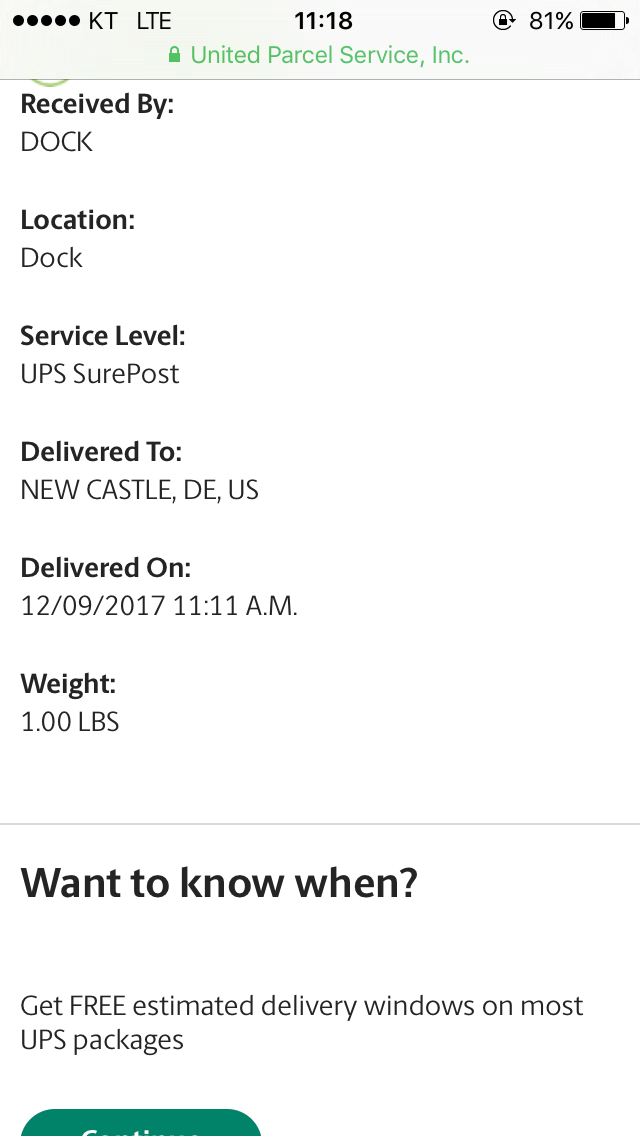The image size is (640, 1136).
Task: Tap the Want to know when? heading
Action: click(219, 883)
